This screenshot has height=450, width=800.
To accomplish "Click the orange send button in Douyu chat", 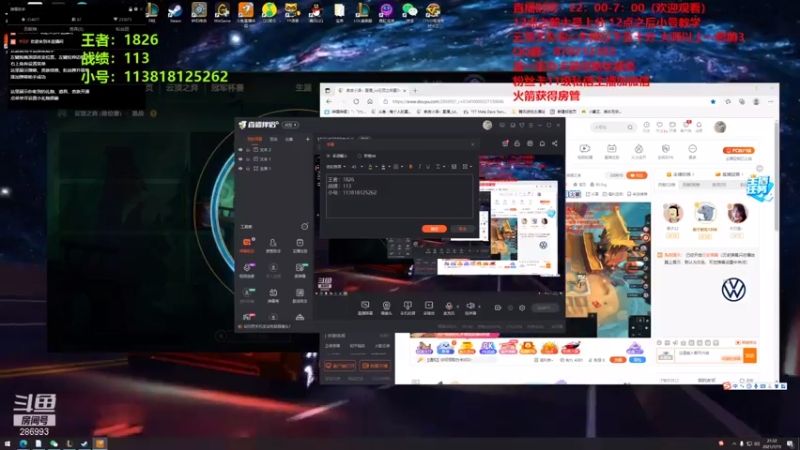I will [749, 356].
